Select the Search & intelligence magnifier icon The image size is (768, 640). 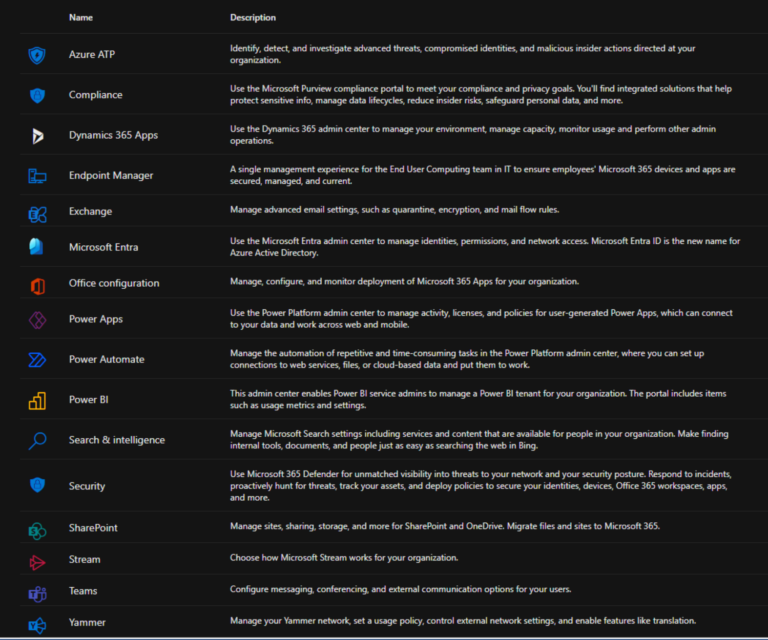coord(37,441)
